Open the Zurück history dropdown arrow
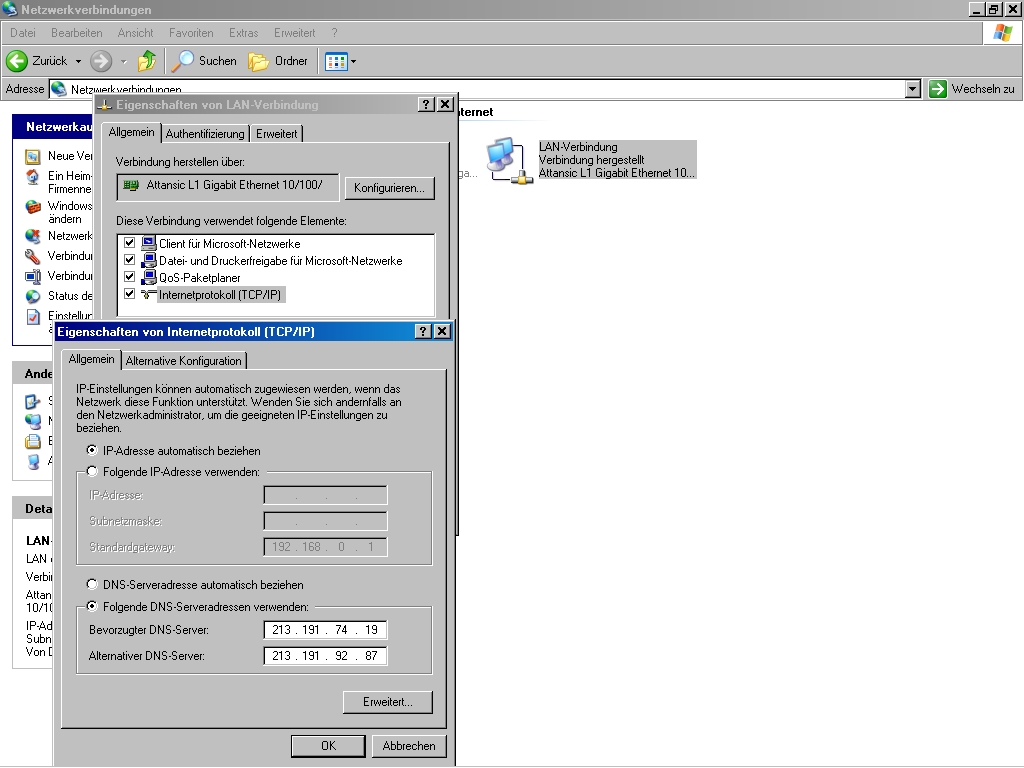 pos(78,61)
